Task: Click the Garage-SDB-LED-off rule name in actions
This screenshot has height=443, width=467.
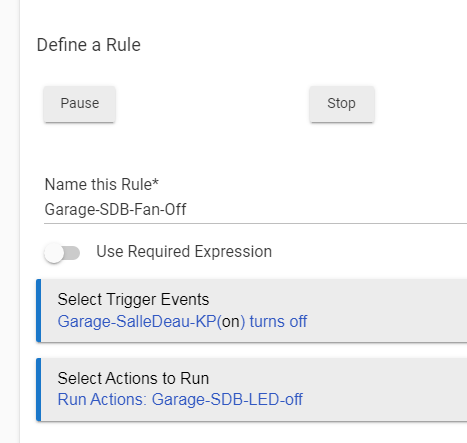Action: coord(227,399)
